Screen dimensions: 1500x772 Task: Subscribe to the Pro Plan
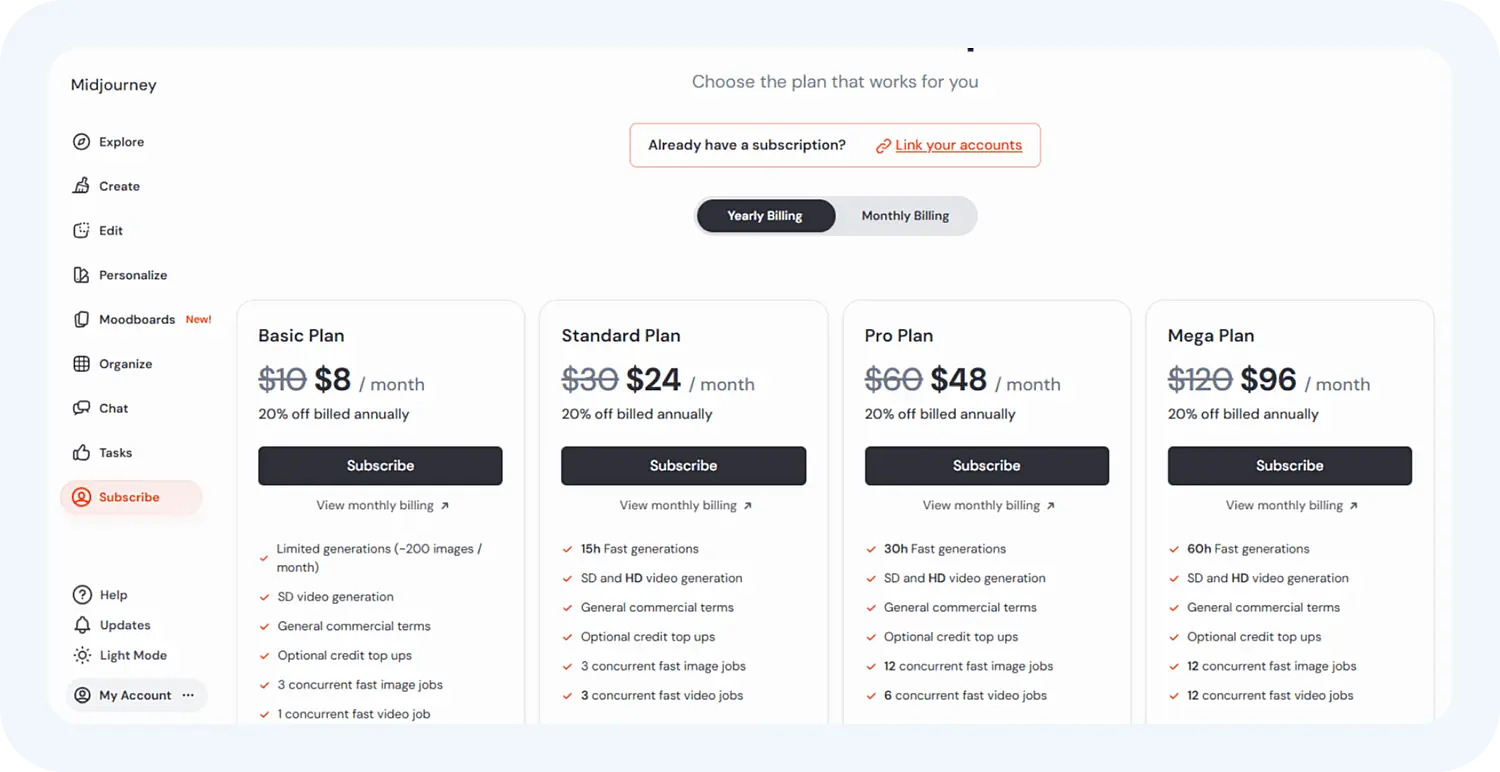(x=986, y=466)
